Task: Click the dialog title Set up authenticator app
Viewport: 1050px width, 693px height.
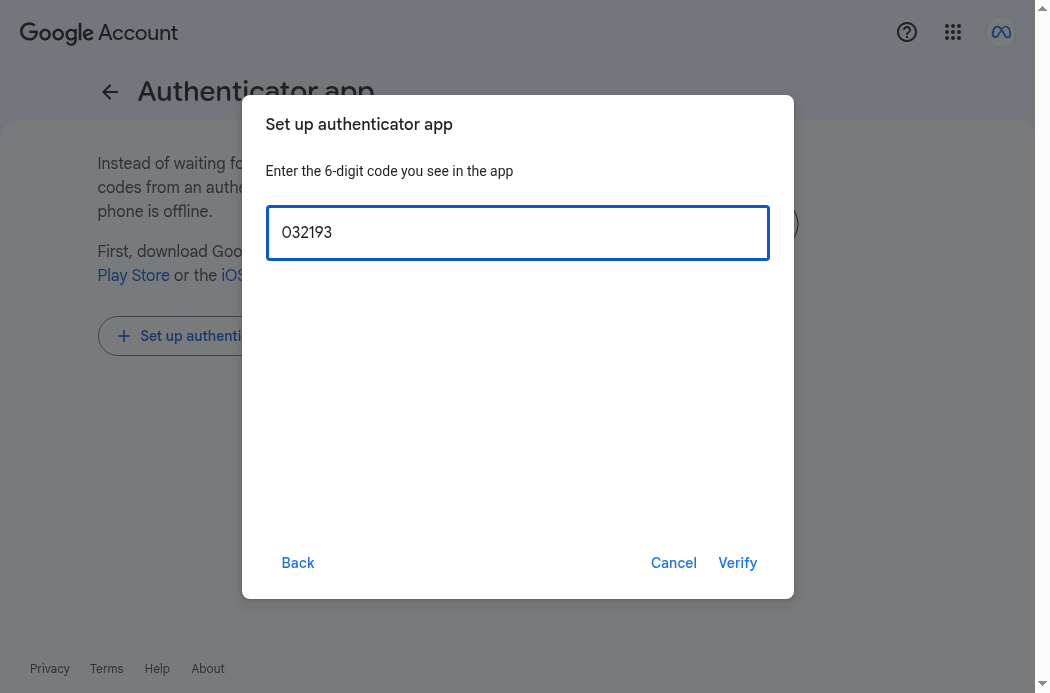Action: pos(359,125)
